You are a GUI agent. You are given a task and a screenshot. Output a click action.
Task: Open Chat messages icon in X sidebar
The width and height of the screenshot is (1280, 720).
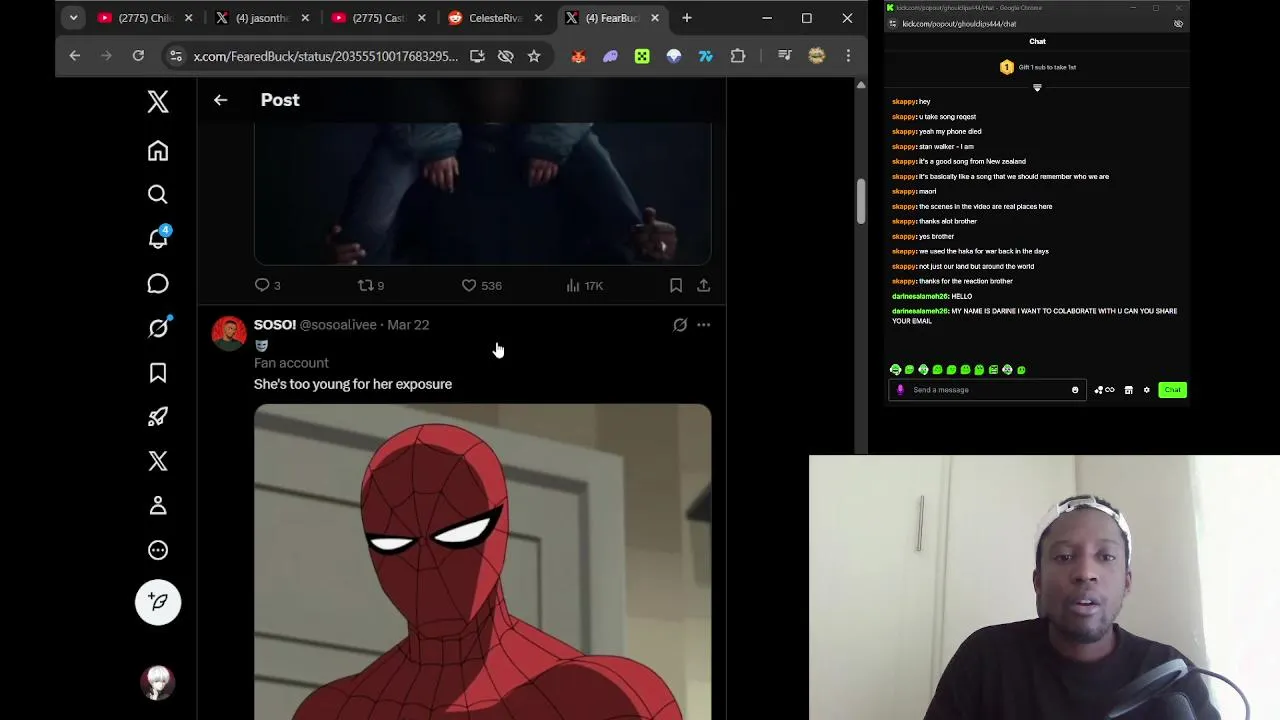click(158, 284)
